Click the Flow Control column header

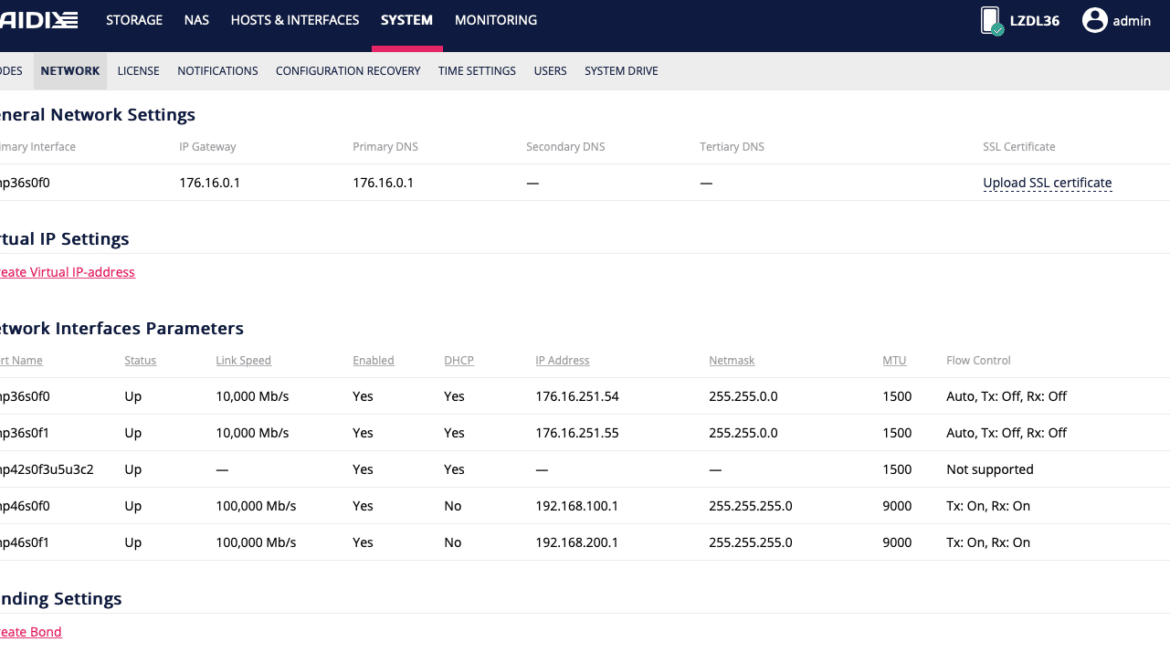[978, 360]
